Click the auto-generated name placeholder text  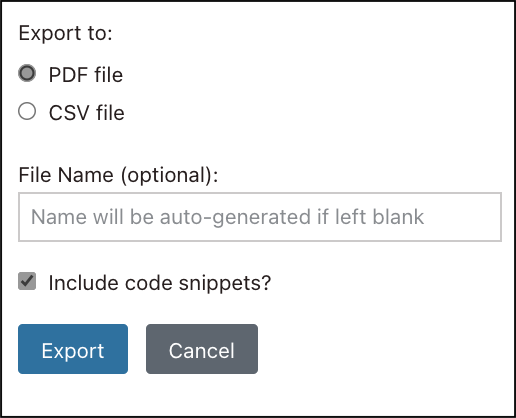pyautogui.click(x=227, y=217)
